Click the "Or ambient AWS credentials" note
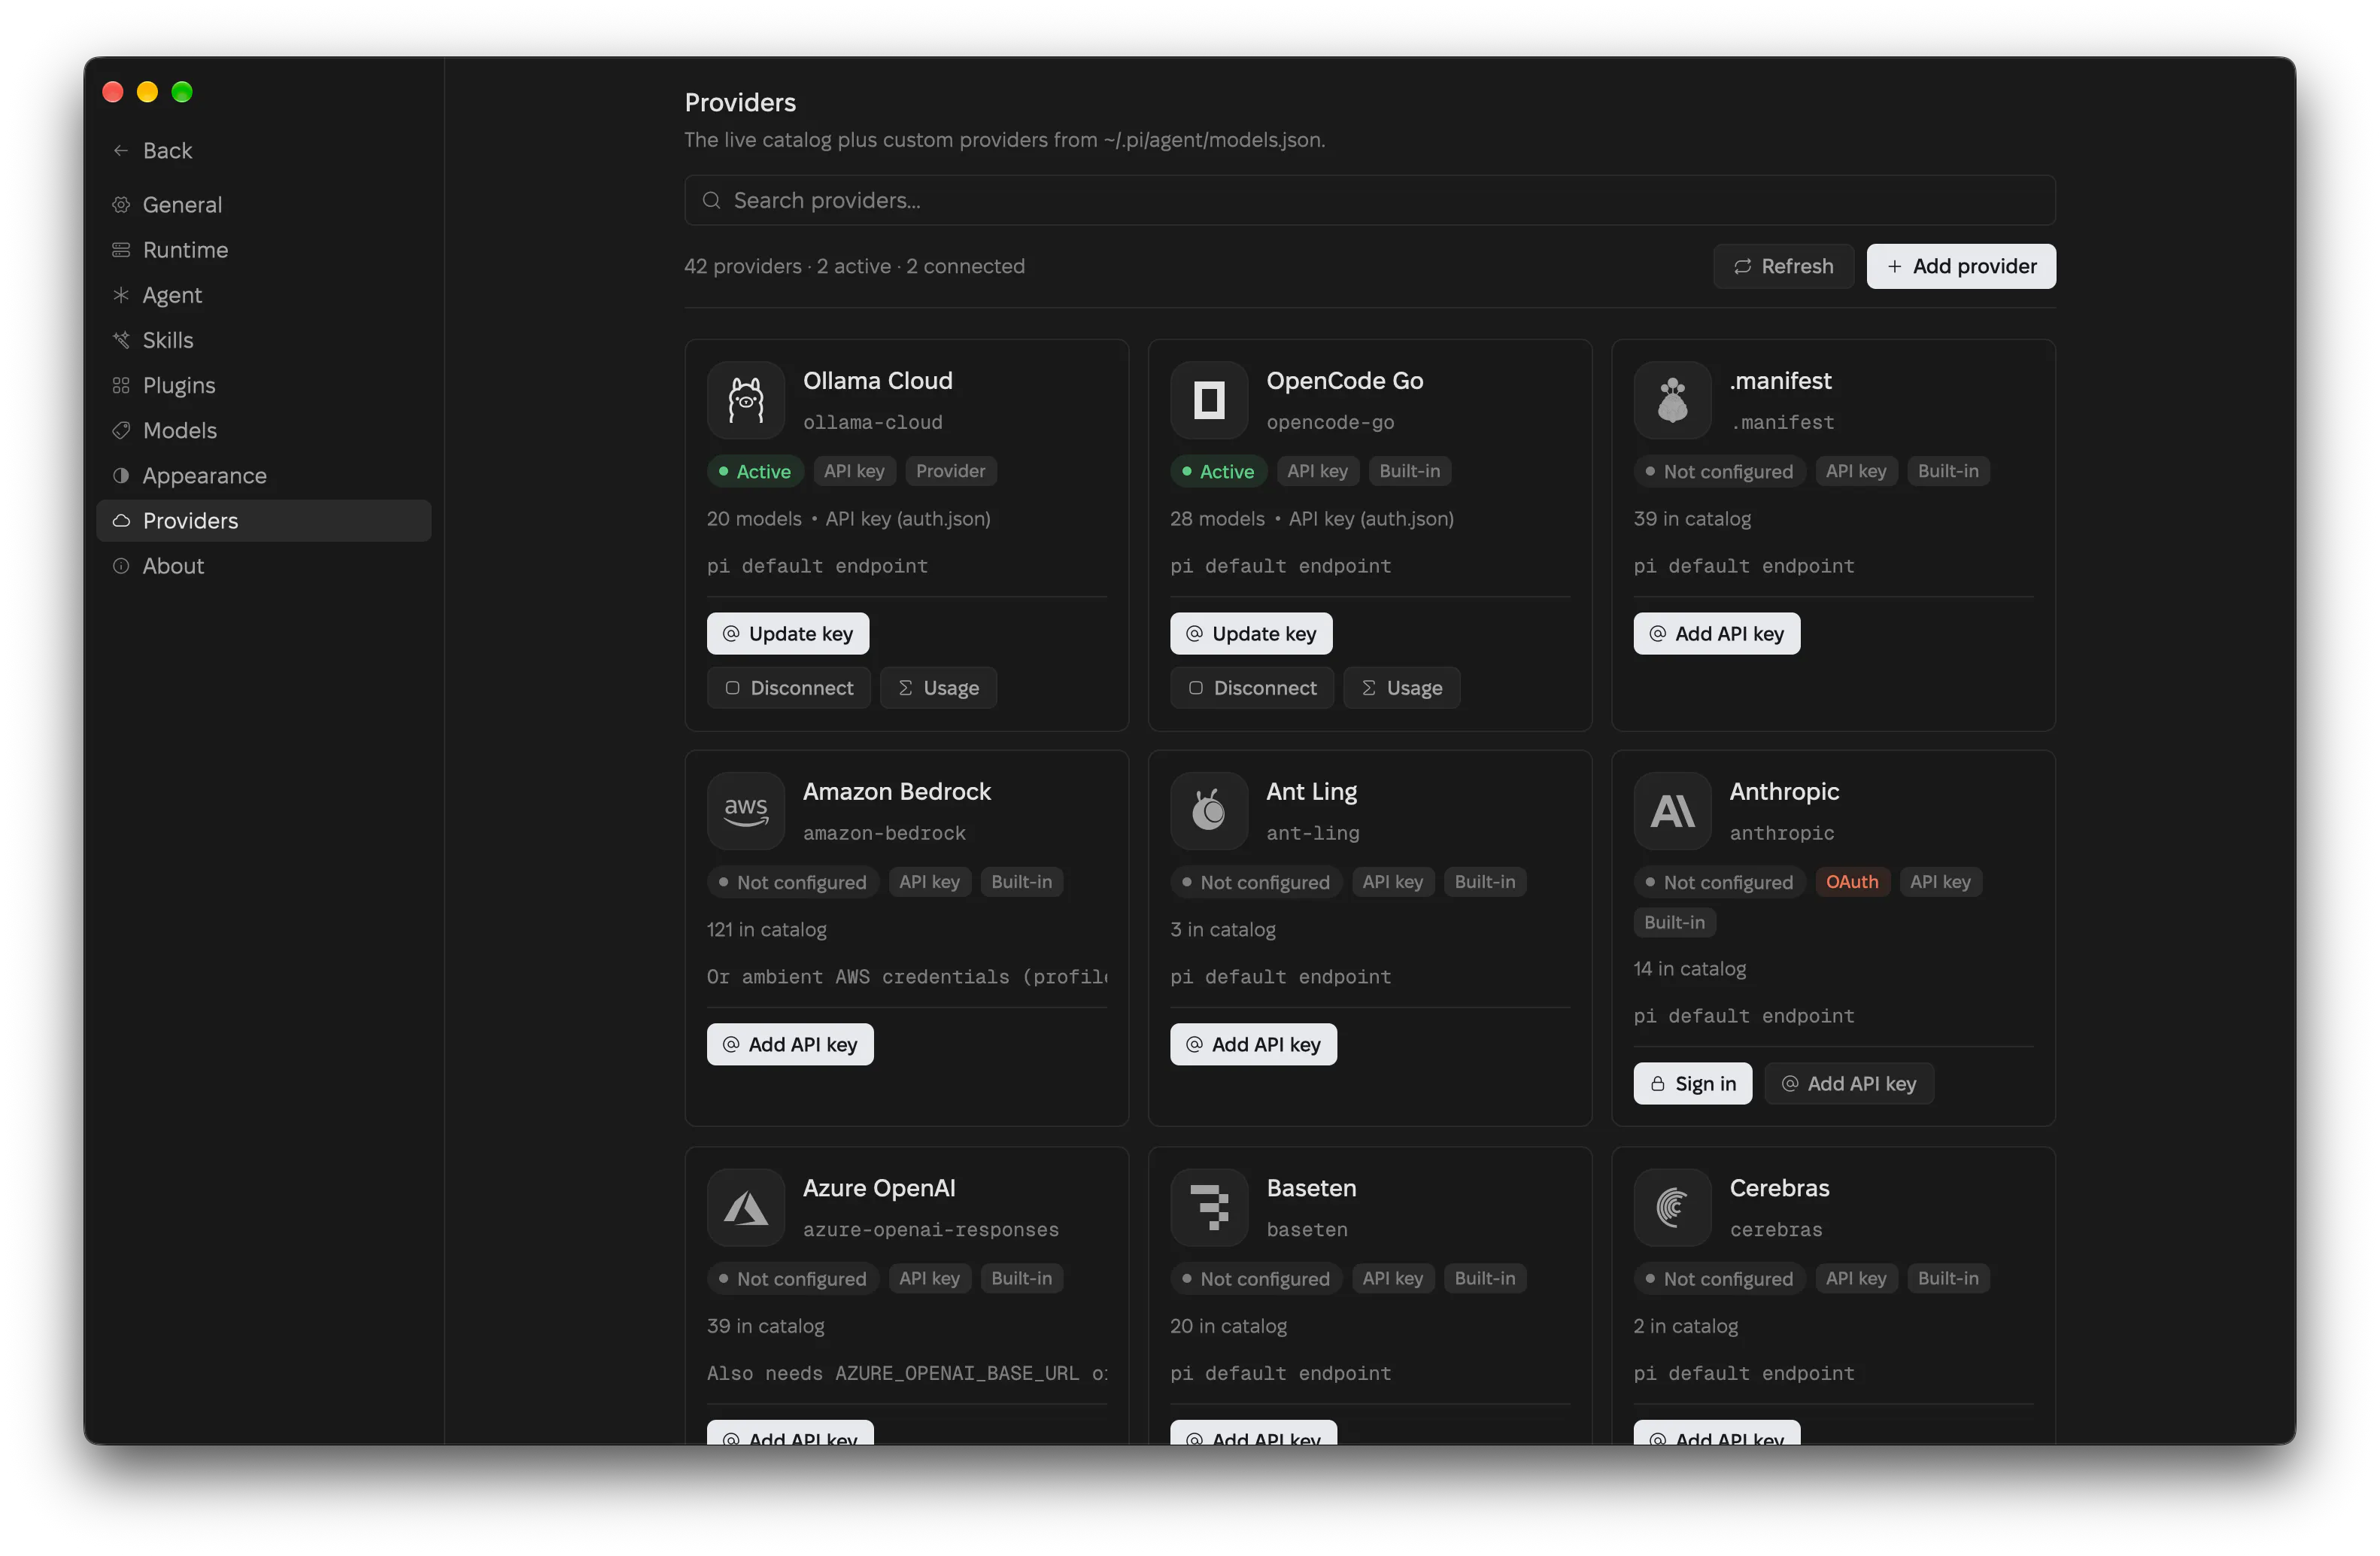 tap(907, 977)
